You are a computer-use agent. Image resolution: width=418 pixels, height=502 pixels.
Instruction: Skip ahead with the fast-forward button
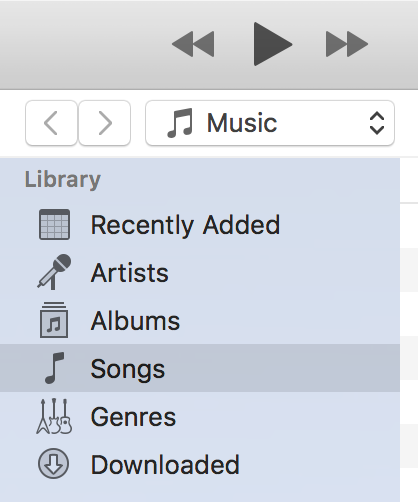[x=347, y=44]
